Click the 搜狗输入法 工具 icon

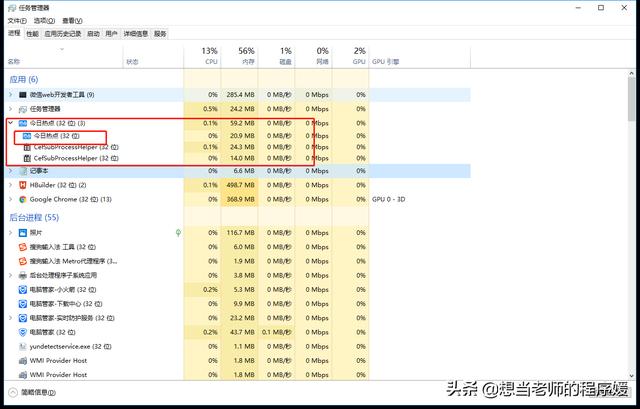click(23, 247)
